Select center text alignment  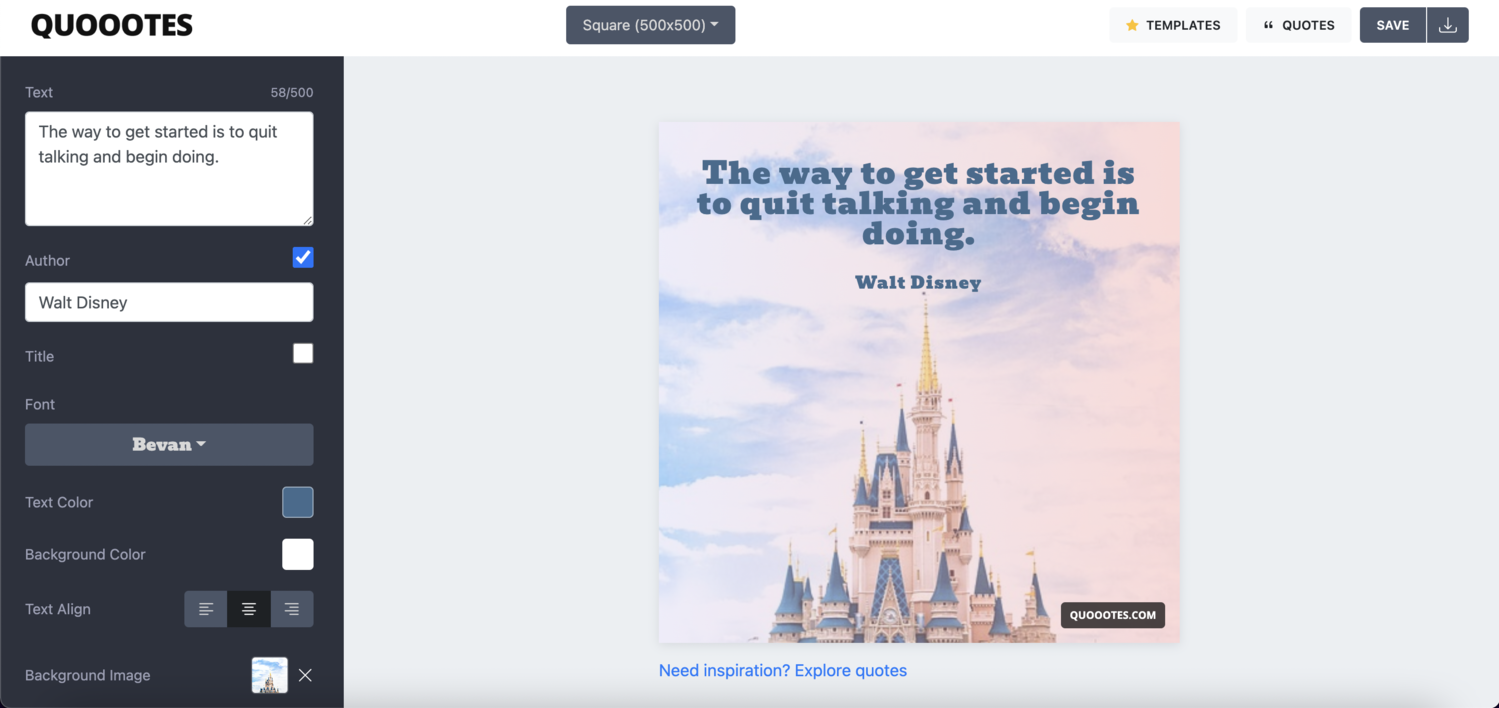point(248,608)
